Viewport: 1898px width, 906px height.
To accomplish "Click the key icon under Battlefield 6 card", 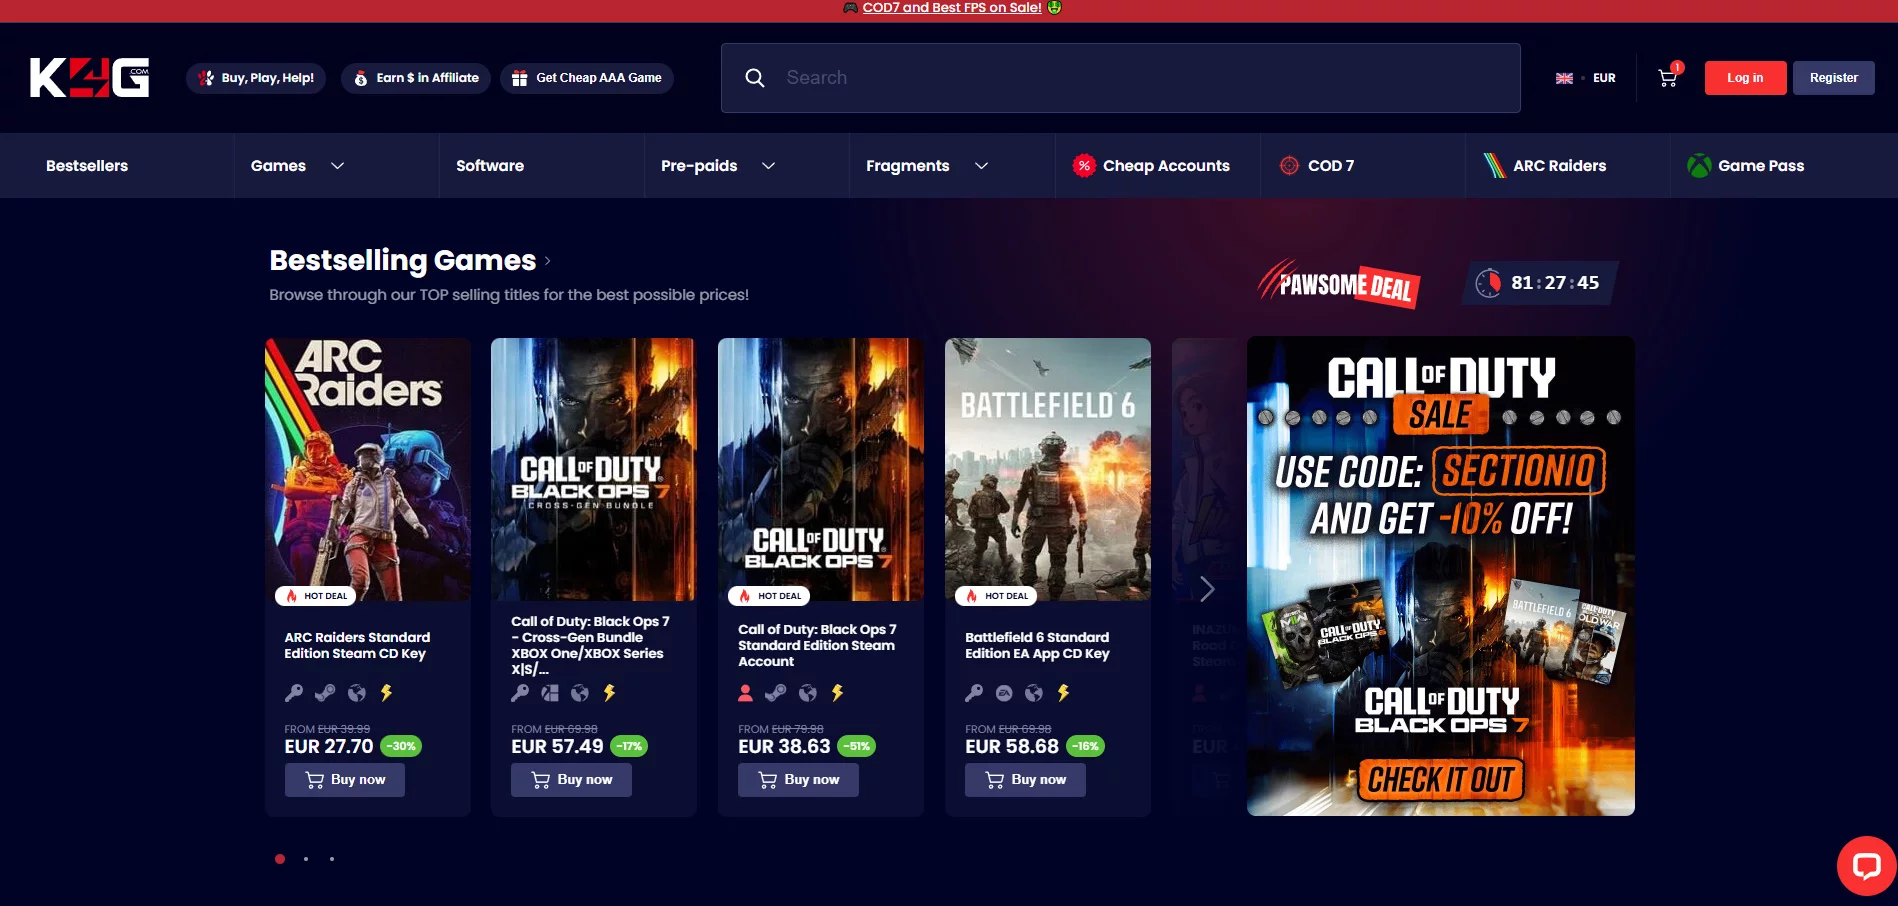I will [974, 693].
